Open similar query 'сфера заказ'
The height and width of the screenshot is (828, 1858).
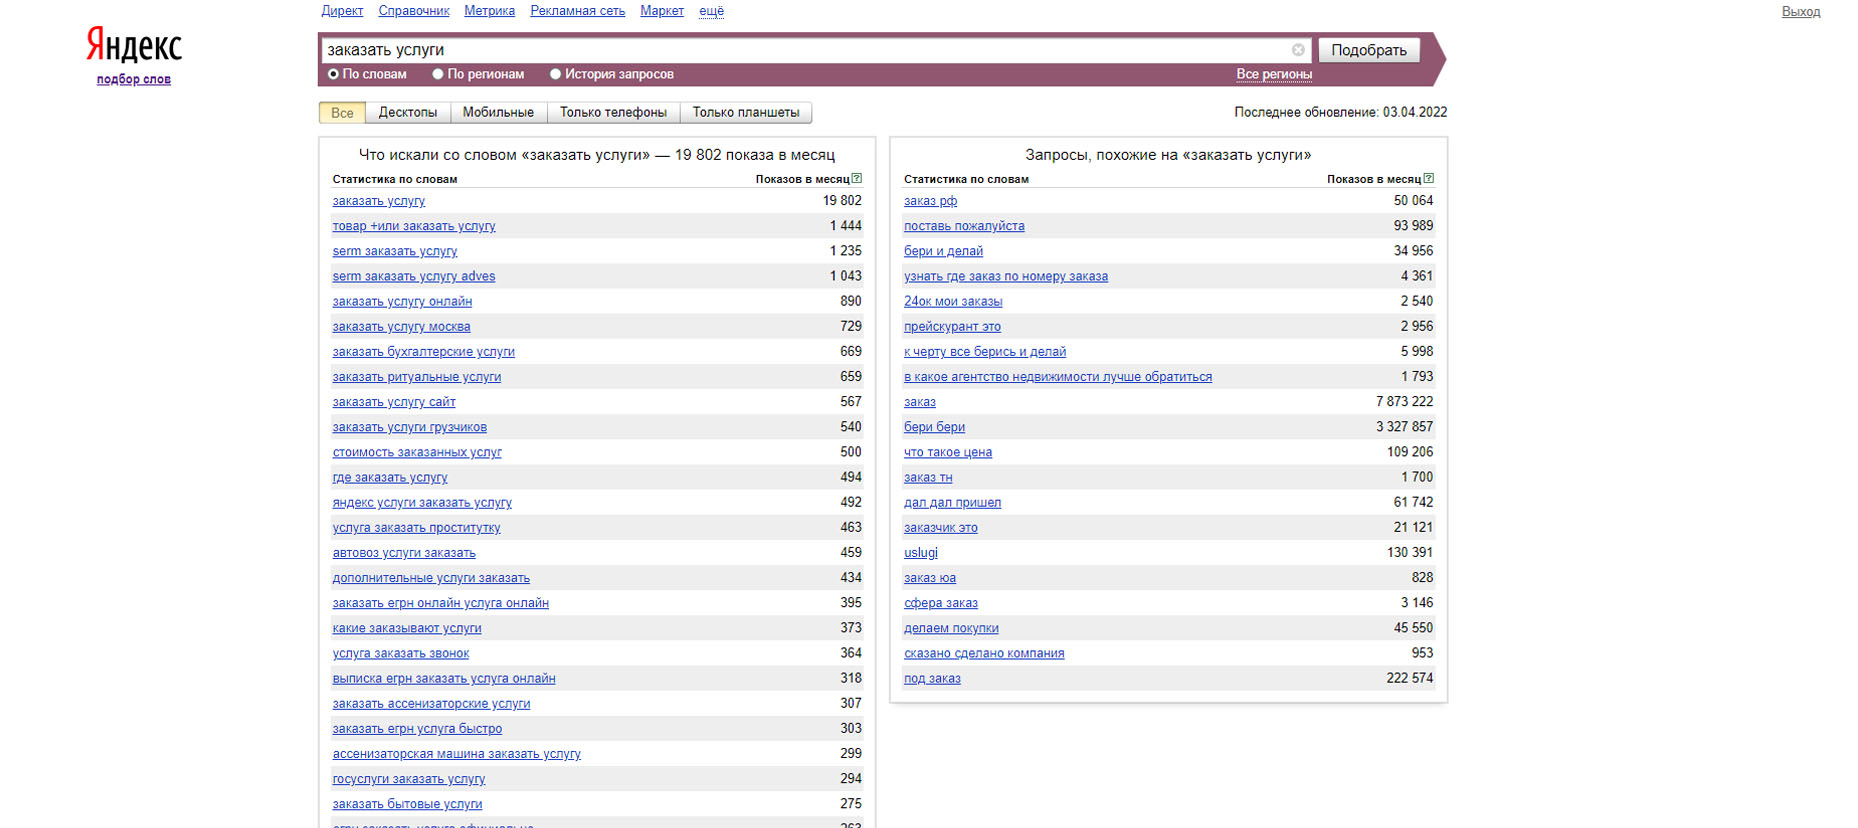click(x=941, y=603)
